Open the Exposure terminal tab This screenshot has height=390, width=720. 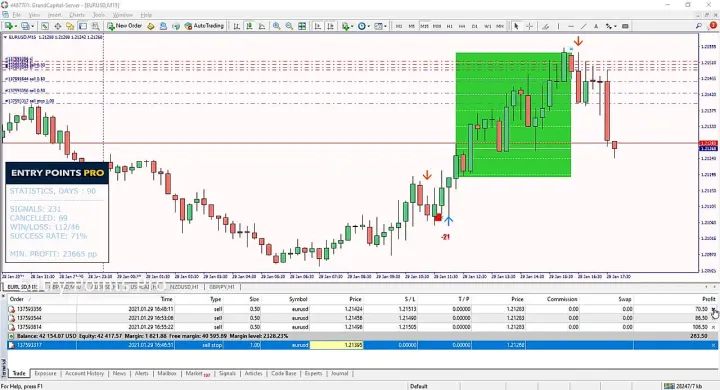pyautogui.click(x=45, y=373)
